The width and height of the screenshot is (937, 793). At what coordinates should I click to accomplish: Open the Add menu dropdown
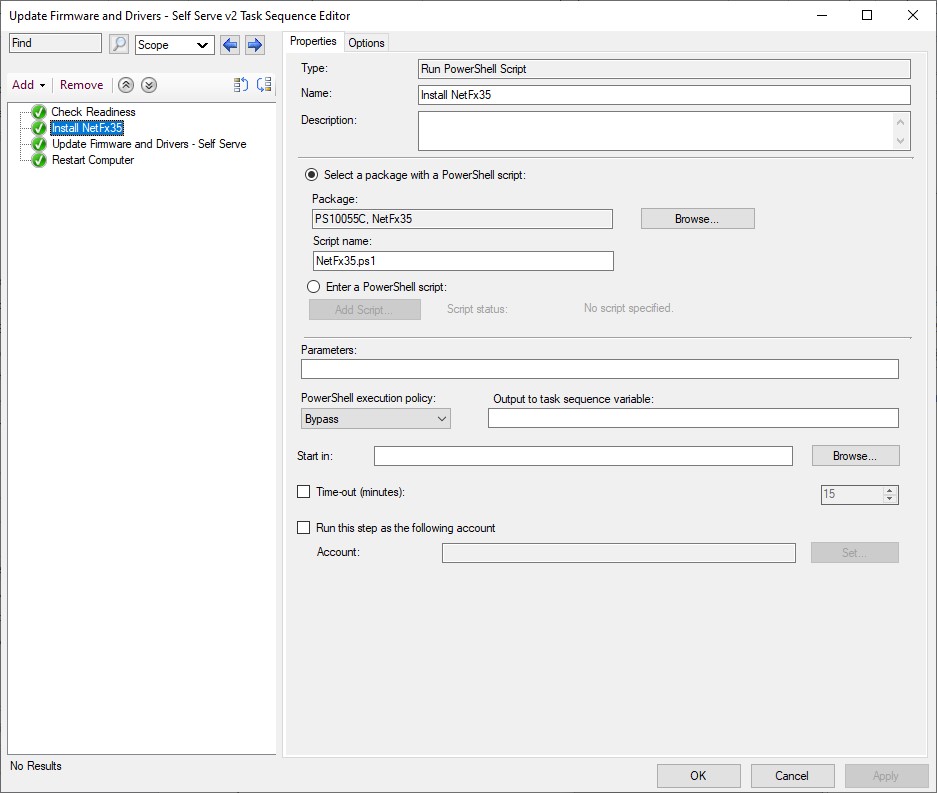point(28,85)
